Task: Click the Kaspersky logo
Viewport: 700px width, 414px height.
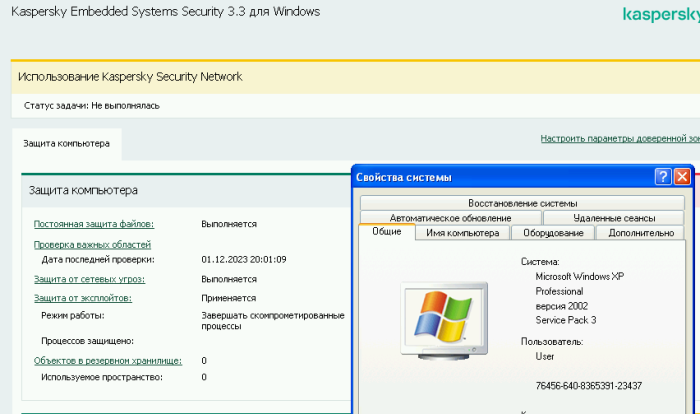Action: [659, 15]
